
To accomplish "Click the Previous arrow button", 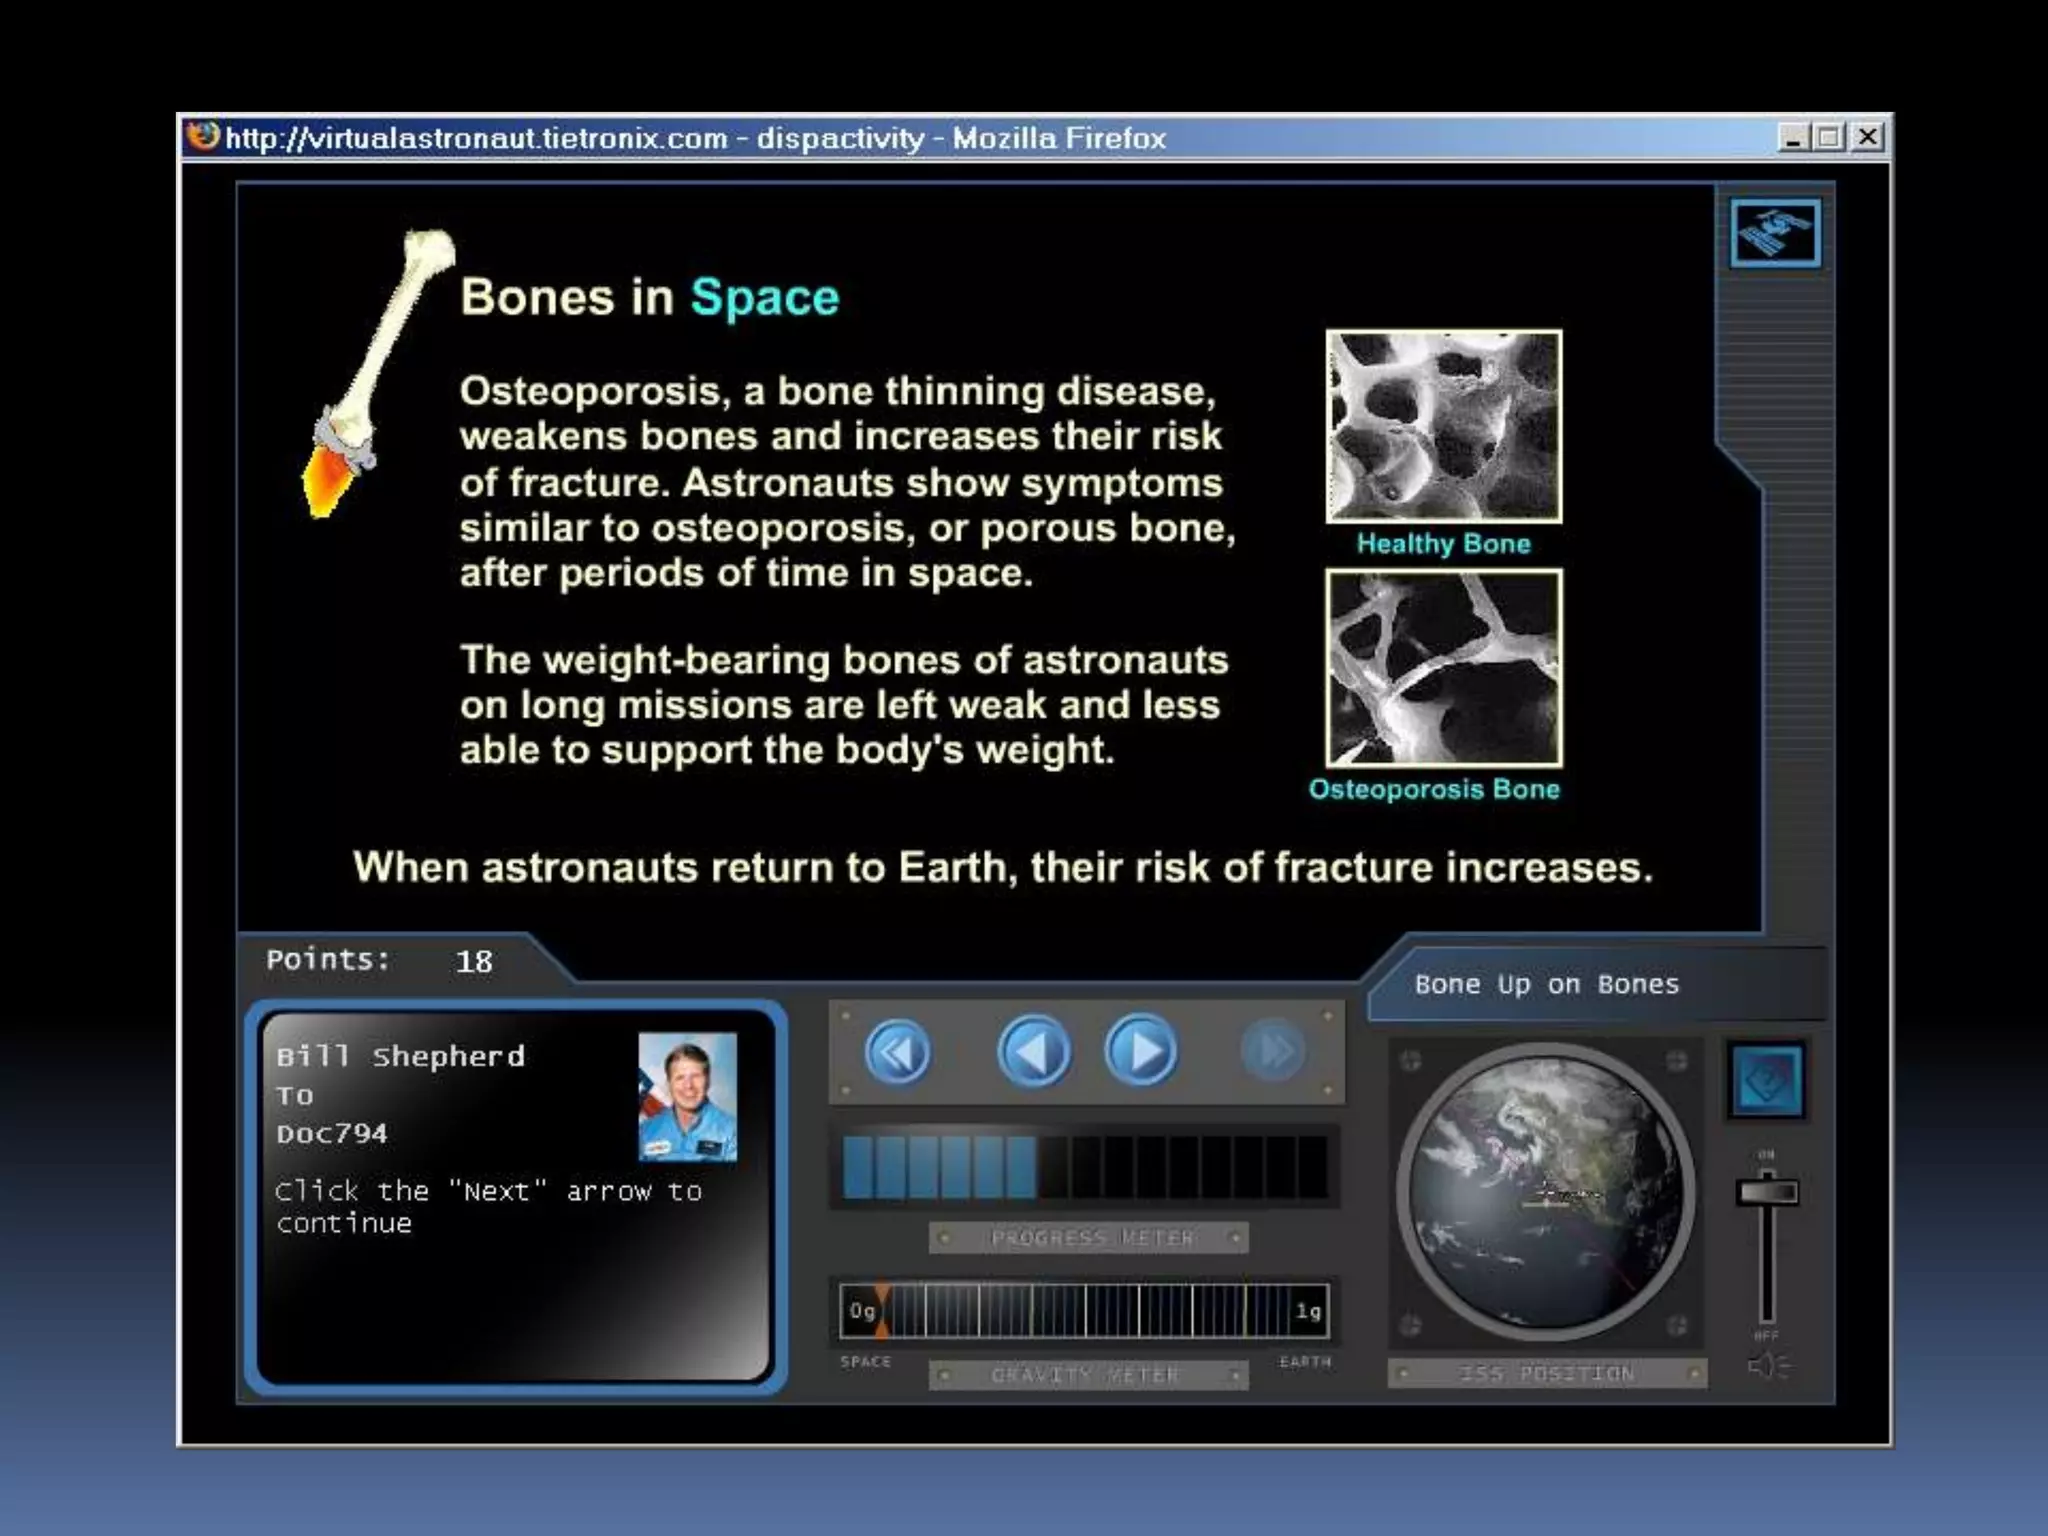I will [1034, 1052].
